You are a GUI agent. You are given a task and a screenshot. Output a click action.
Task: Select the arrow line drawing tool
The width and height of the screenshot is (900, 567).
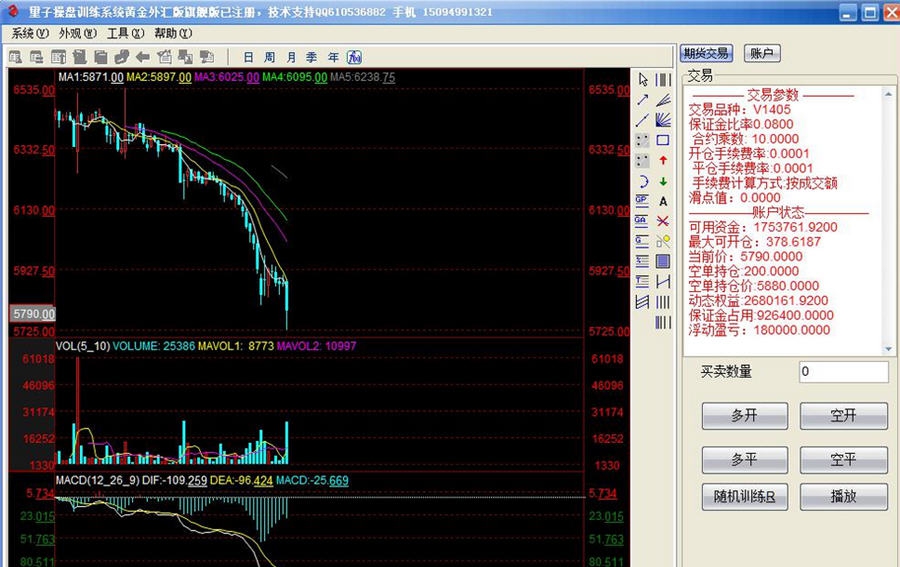[x=643, y=100]
